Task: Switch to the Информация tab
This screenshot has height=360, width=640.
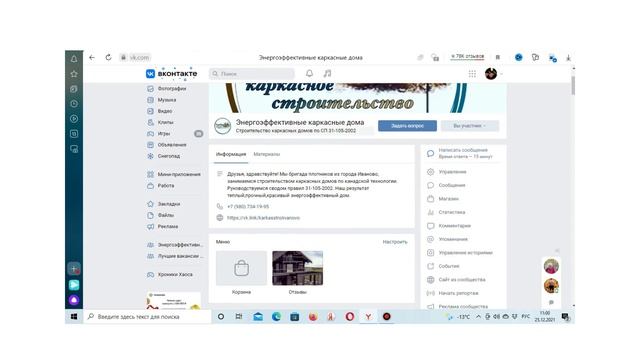Action: click(x=231, y=154)
